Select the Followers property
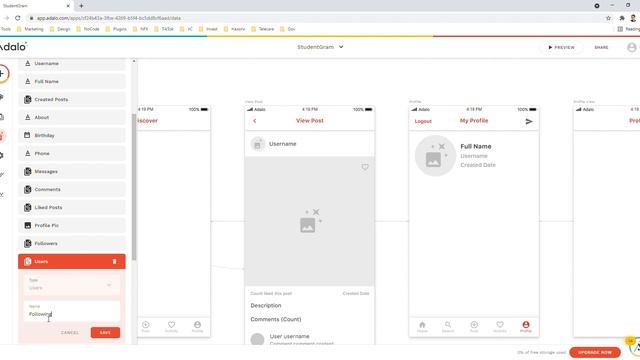The height and width of the screenshot is (360, 640). 72,243
